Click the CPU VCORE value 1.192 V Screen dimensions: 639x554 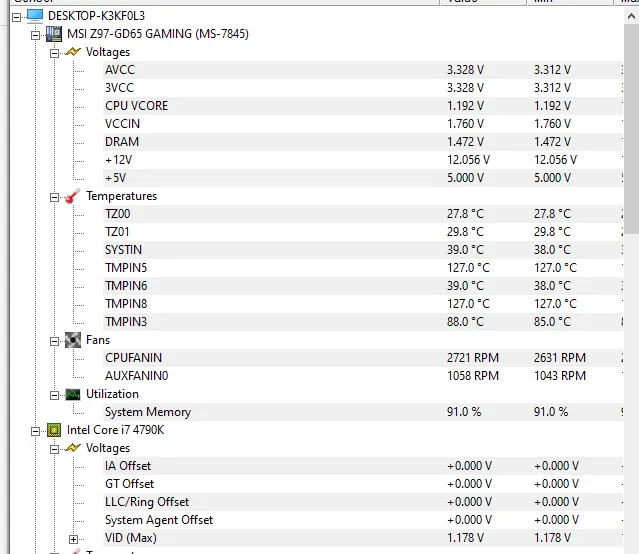point(465,106)
